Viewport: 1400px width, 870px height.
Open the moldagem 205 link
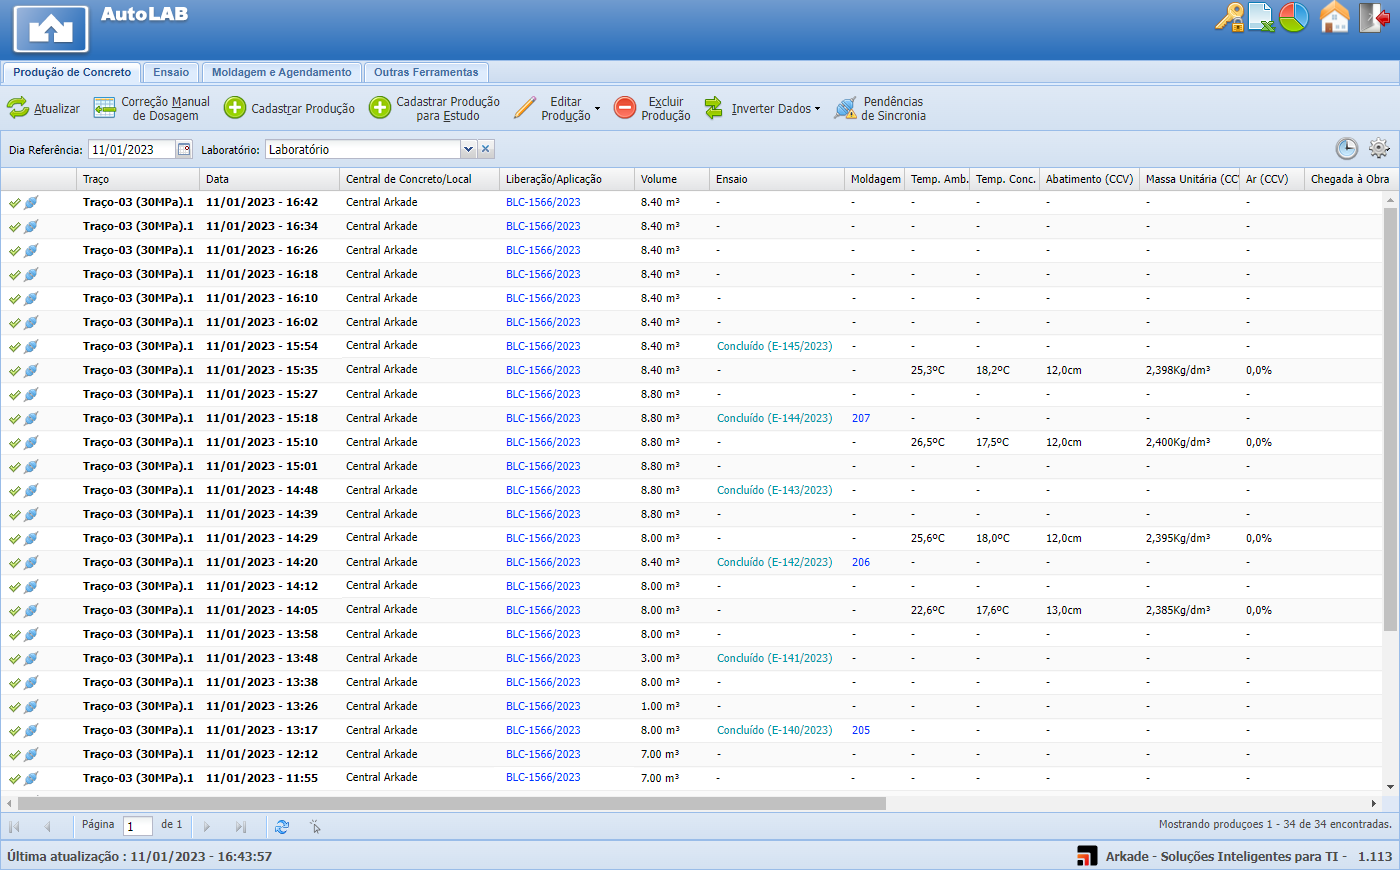(861, 730)
